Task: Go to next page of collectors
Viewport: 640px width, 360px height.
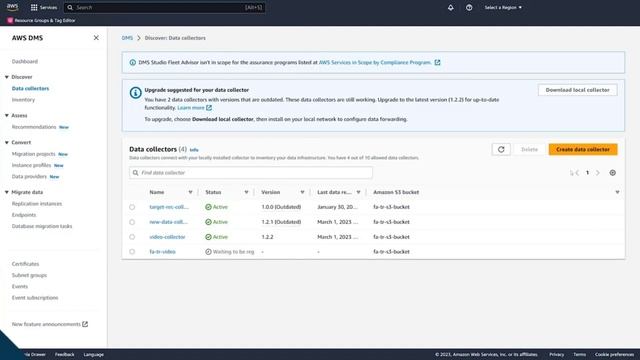Action: coord(598,173)
